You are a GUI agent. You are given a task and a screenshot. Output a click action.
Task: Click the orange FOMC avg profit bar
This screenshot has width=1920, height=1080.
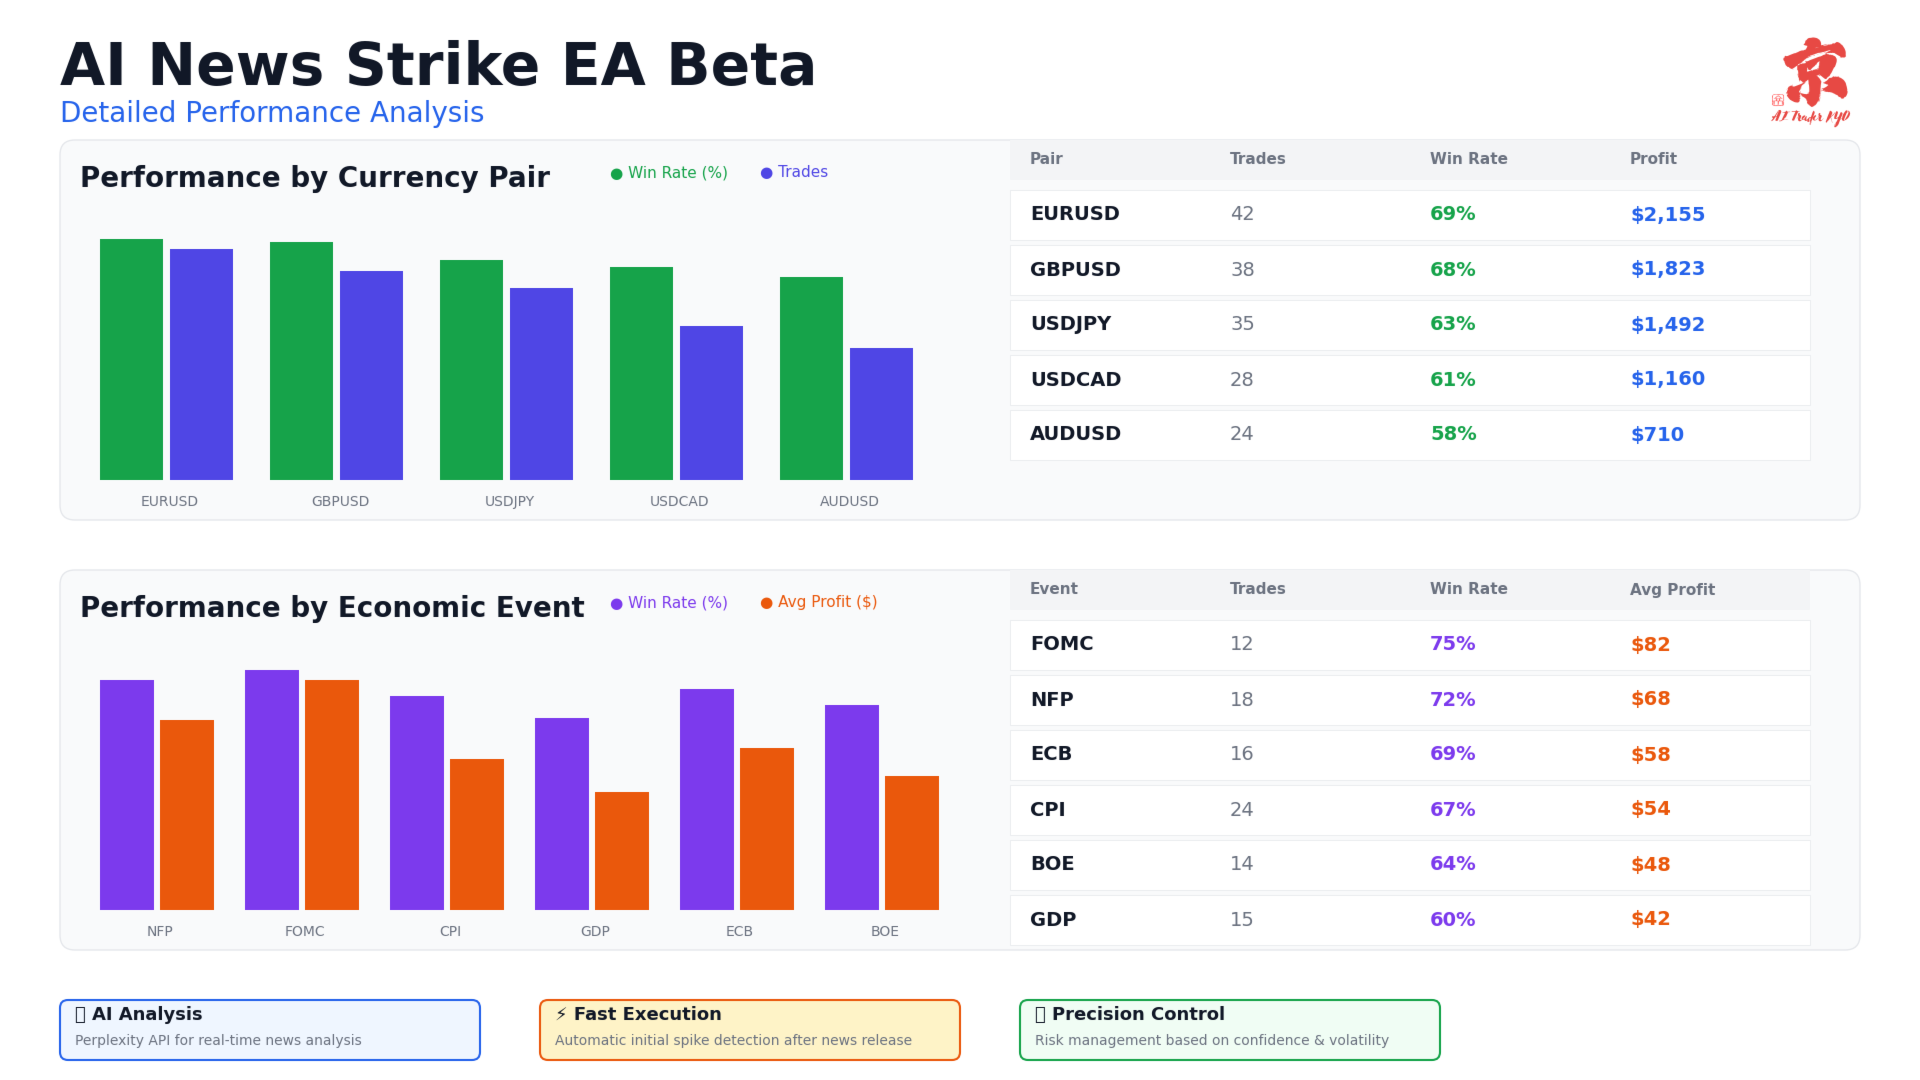pyautogui.click(x=332, y=794)
